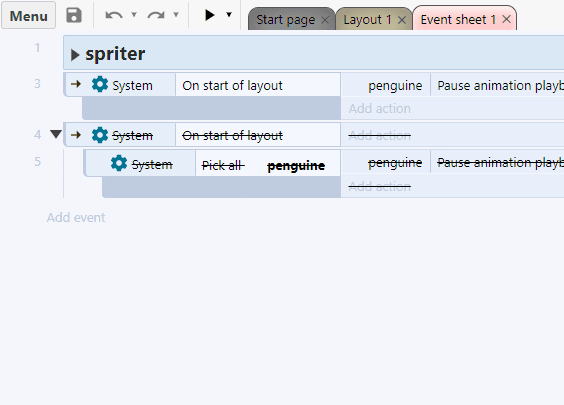
Task: Click Add action under event 3
Action: click(x=379, y=108)
